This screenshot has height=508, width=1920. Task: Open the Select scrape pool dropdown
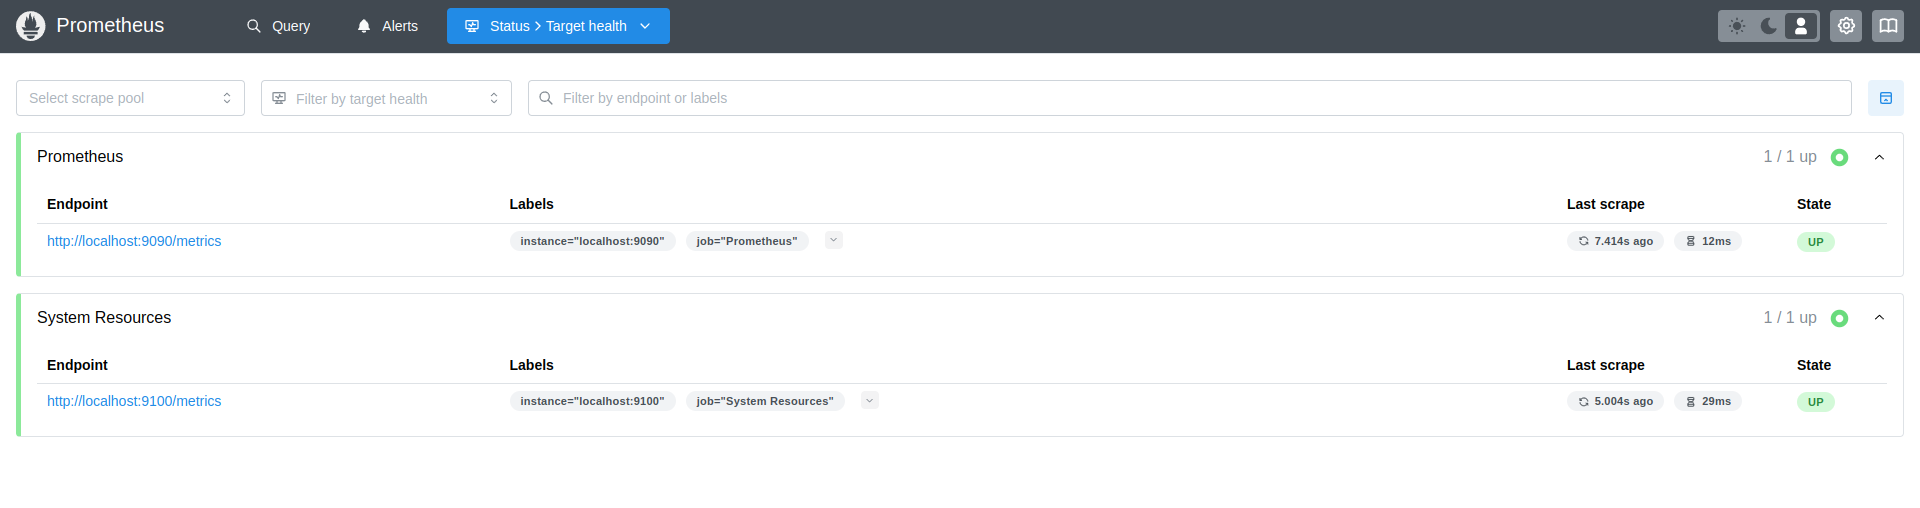(x=130, y=98)
